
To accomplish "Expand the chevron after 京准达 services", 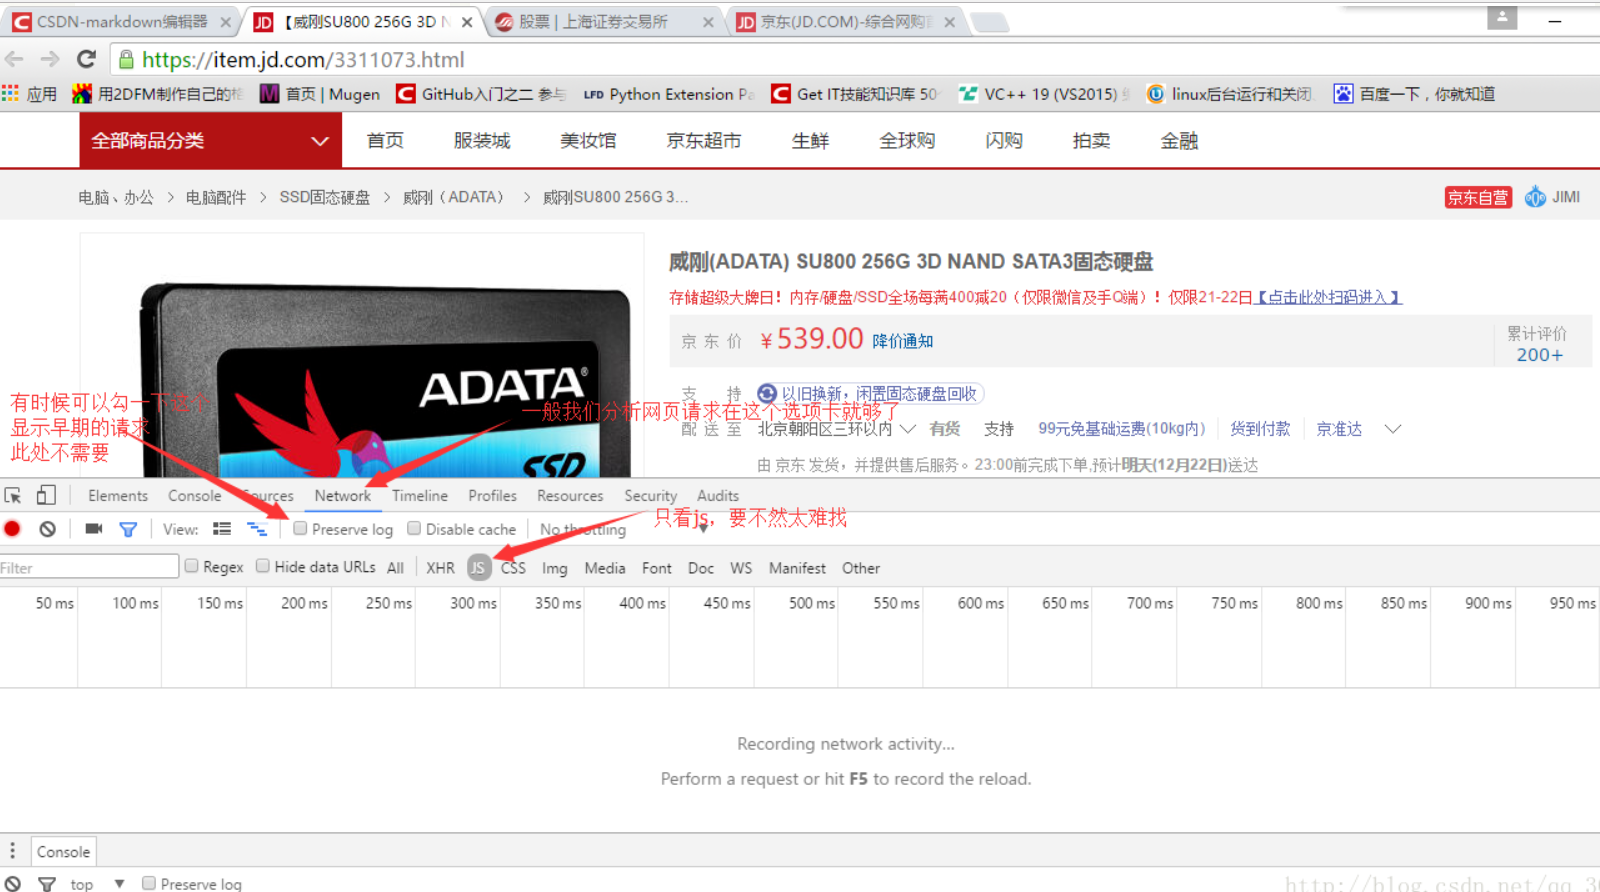I will click(1393, 429).
